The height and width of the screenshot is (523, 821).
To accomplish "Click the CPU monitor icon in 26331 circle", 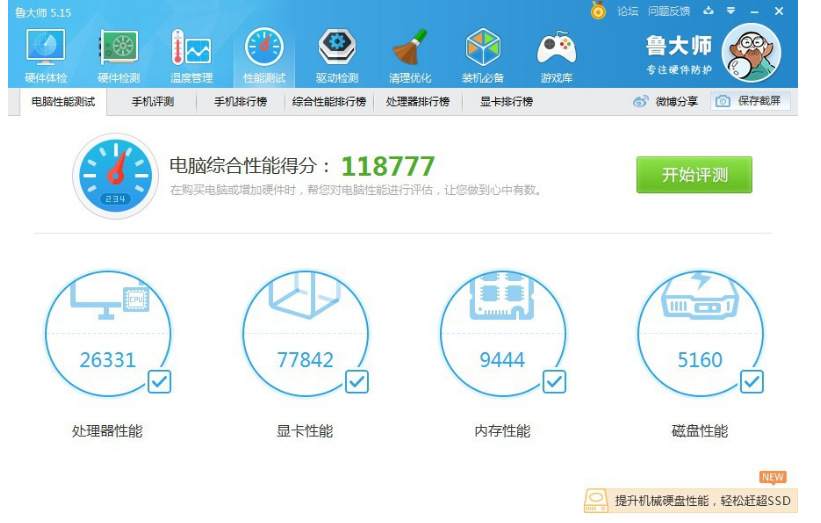I will click(109, 297).
